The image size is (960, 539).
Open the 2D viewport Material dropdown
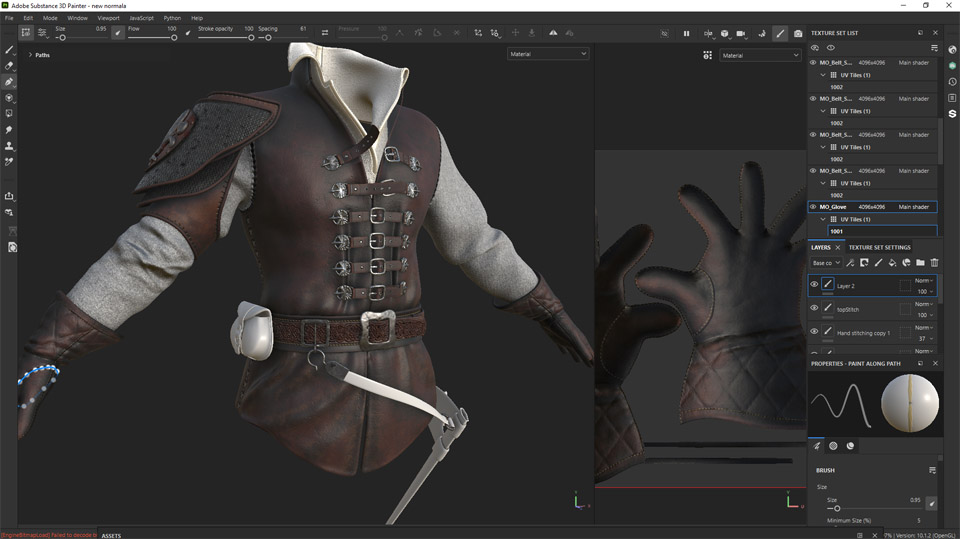pyautogui.click(x=760, y=55)
